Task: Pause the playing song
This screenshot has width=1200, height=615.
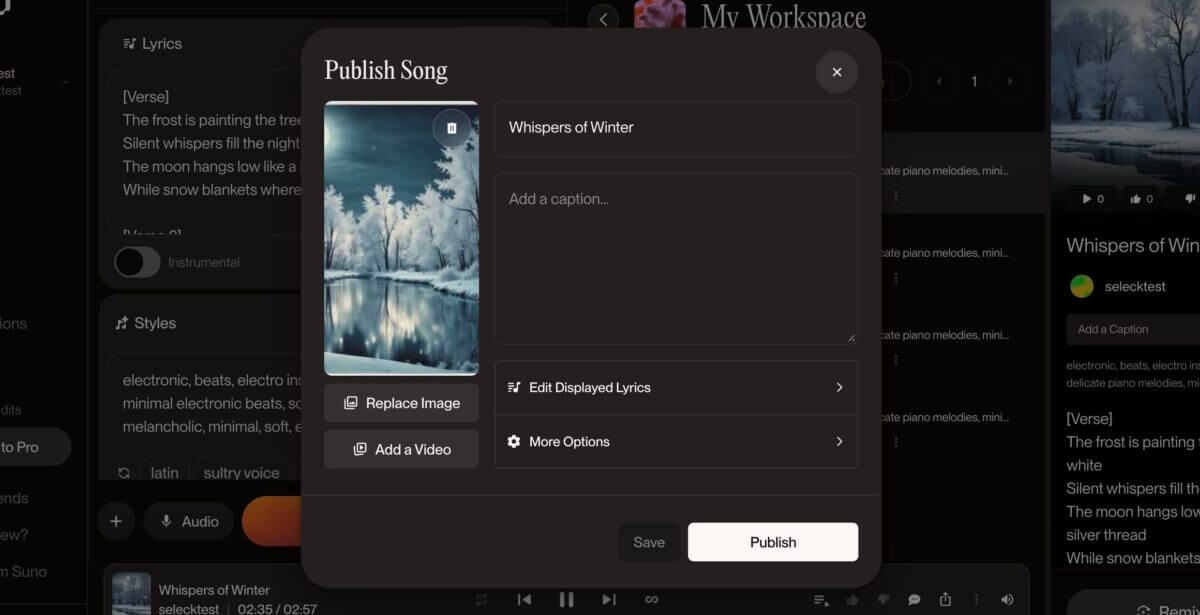Action: [x=566, y=599]
